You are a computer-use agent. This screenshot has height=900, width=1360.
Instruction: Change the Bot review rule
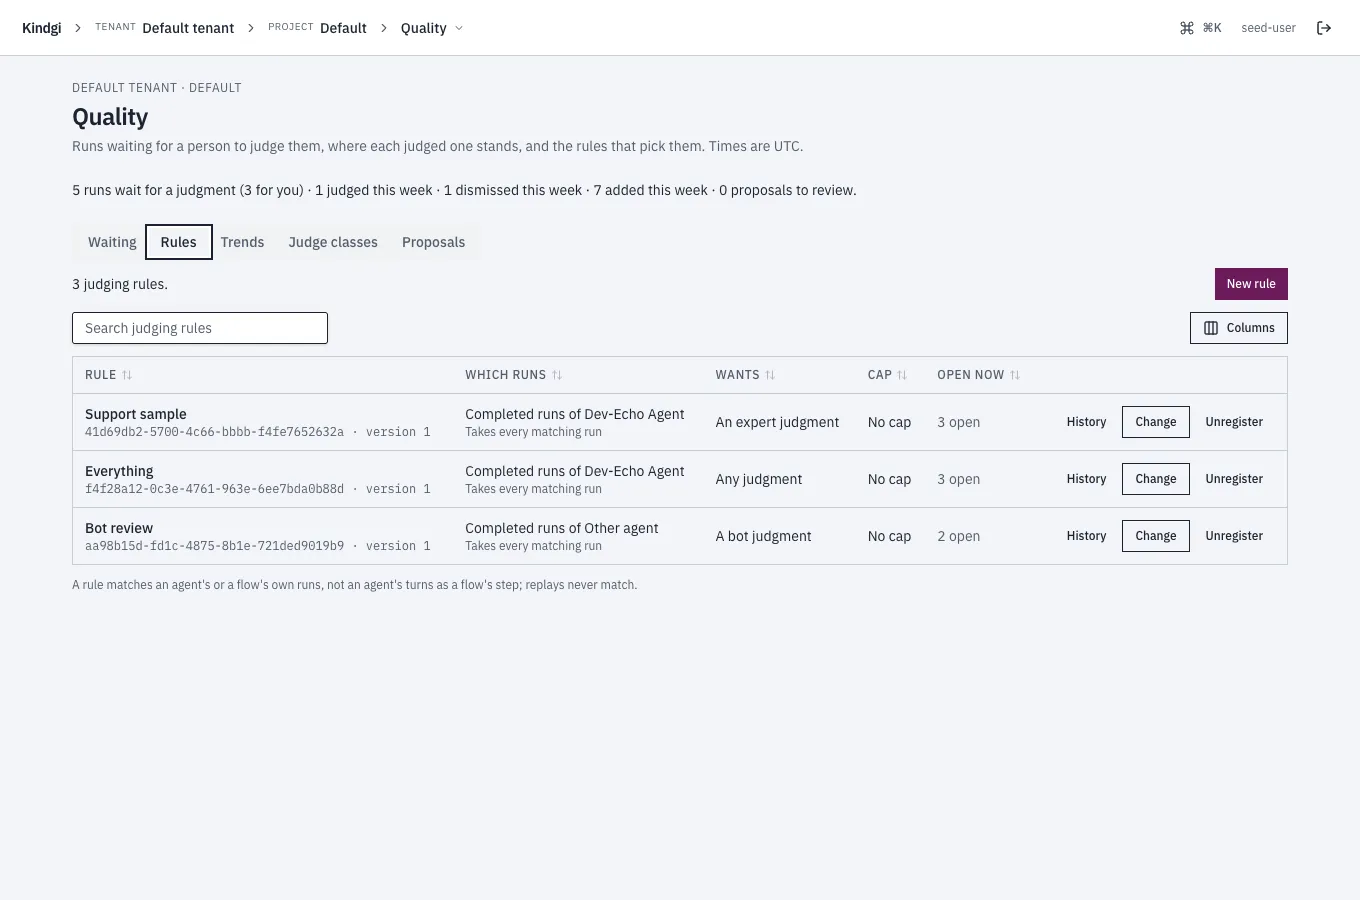point(1156,536)
